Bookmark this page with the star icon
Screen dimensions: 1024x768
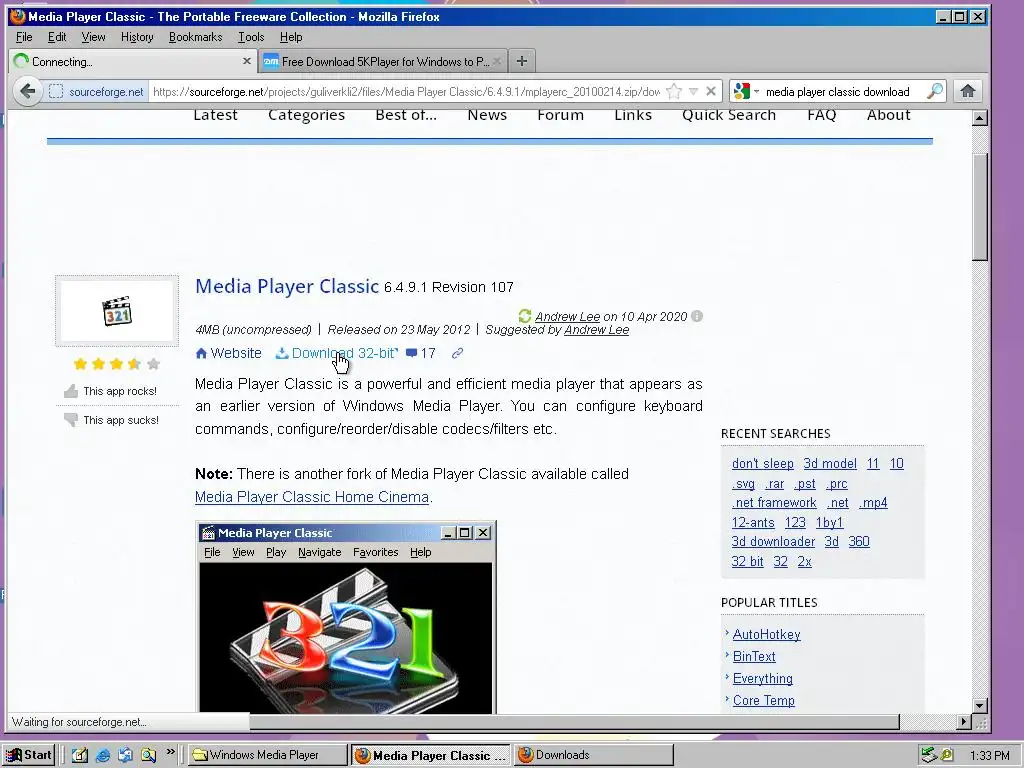pyautogui.click(x=674, y=91)
